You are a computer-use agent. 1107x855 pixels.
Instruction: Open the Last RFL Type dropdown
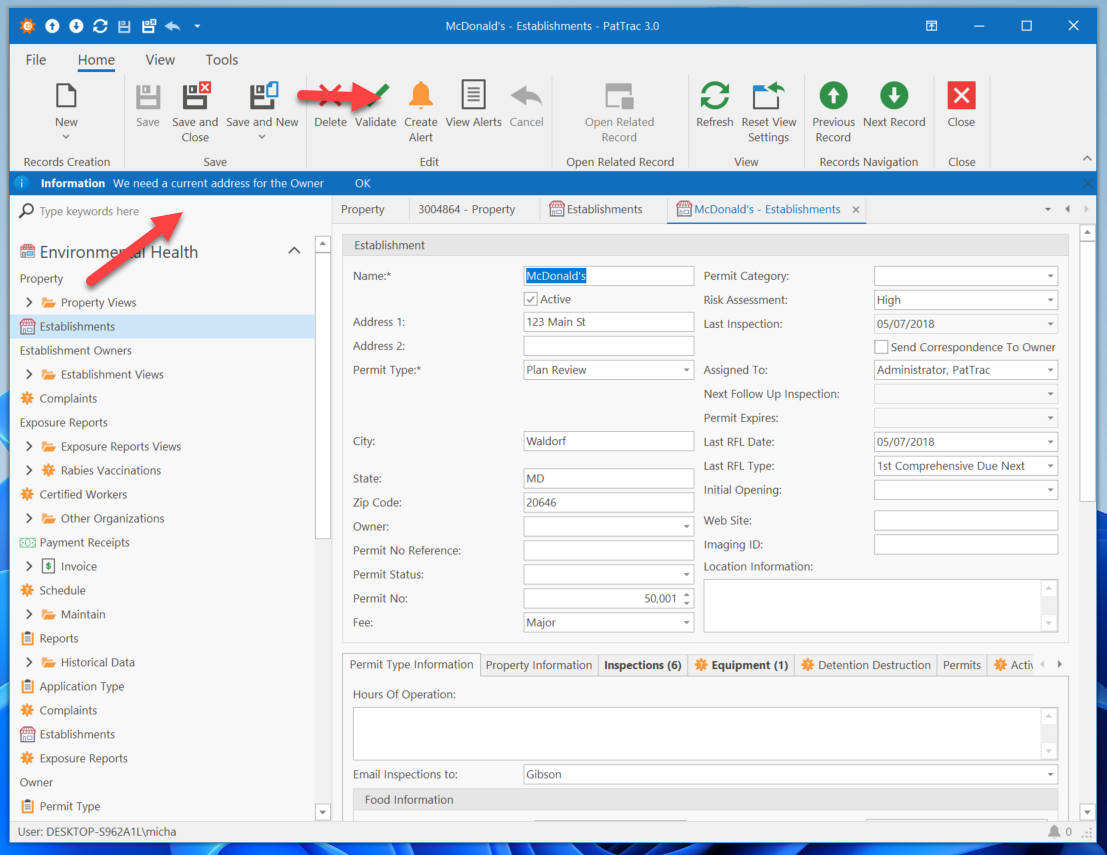point(1050,466)
